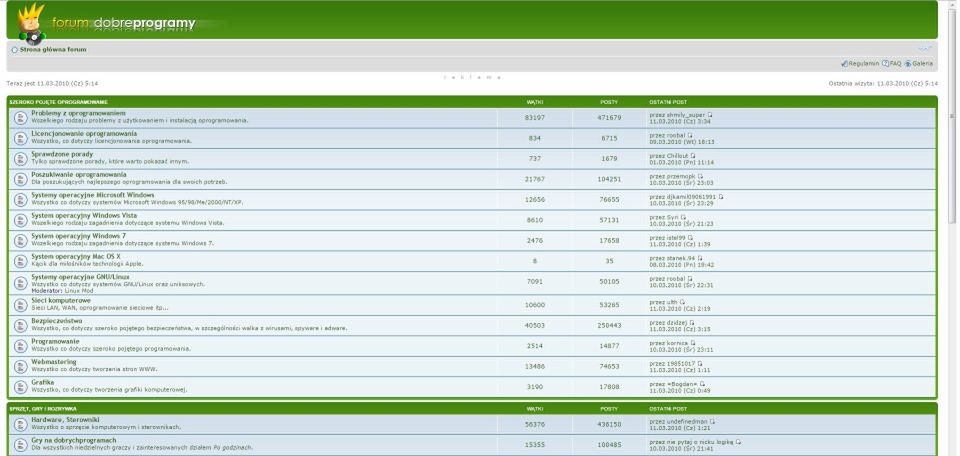Click the forum icon beside Gry na dobrychprogramach

coord(21,444)
